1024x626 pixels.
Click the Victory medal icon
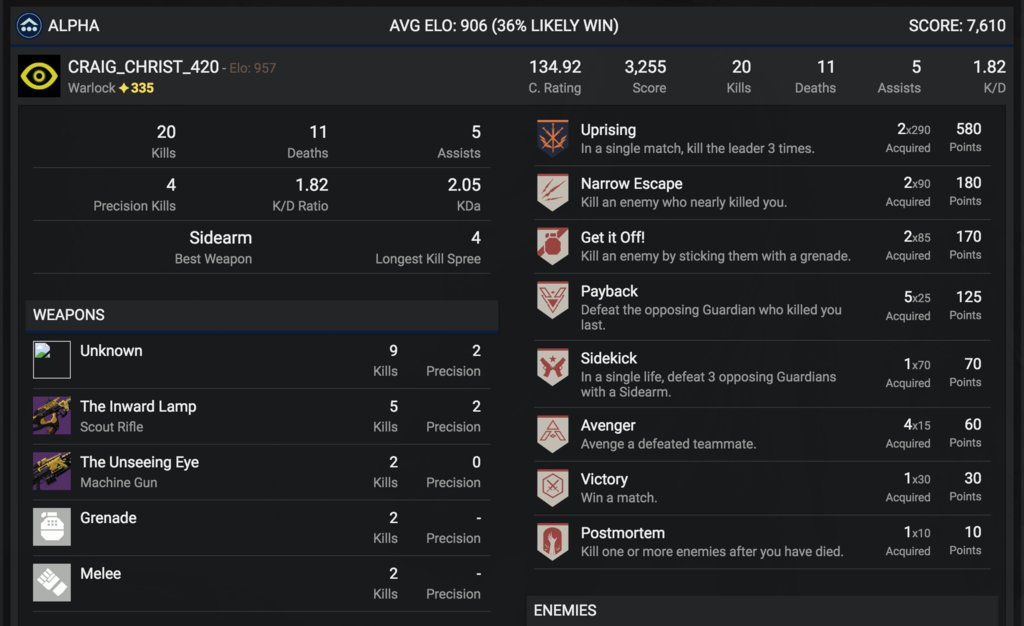(552, 488)
